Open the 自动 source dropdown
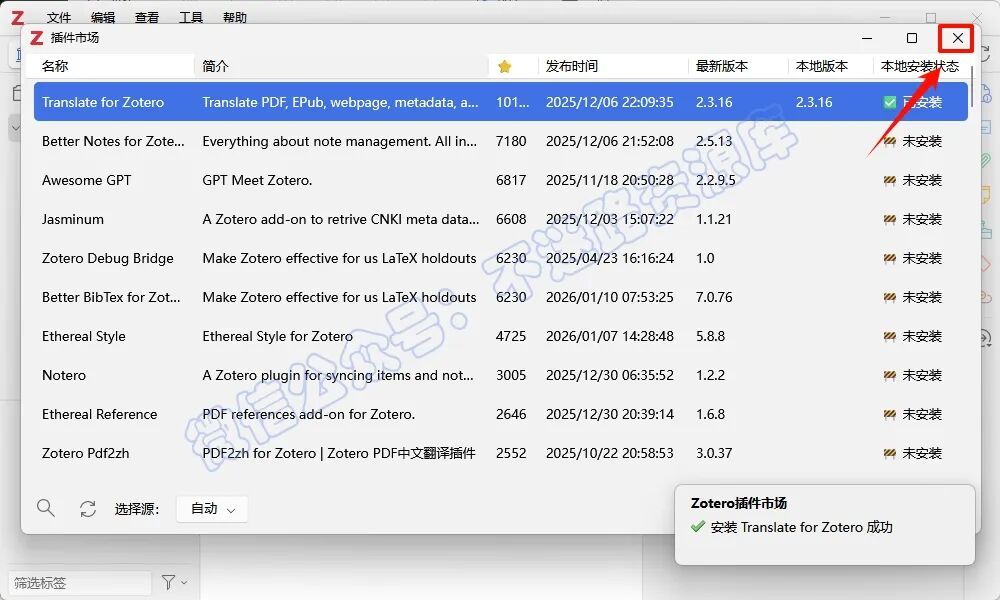The width and height of the screenshot is (1000, 600). (x=212, y=509)
